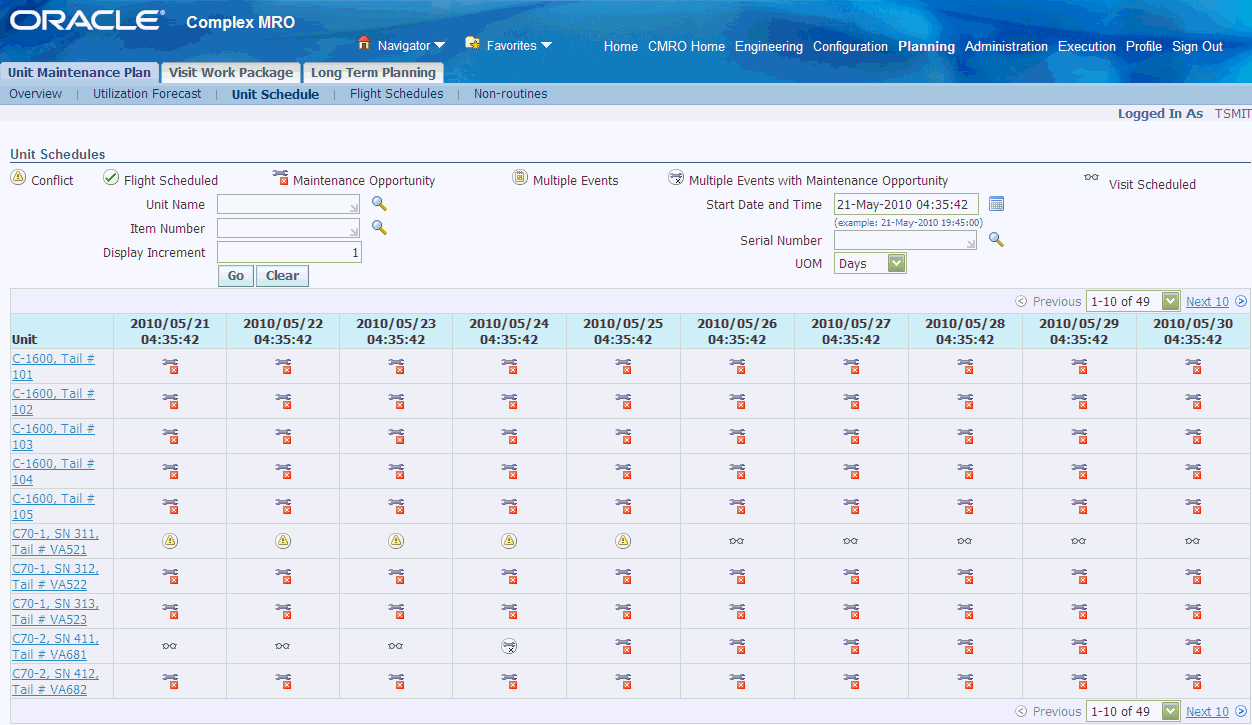The image size is (1252, 725).
Task: Click multiple events icon for VA681 on 2010/05/24
Action: (x=509, y=646)
